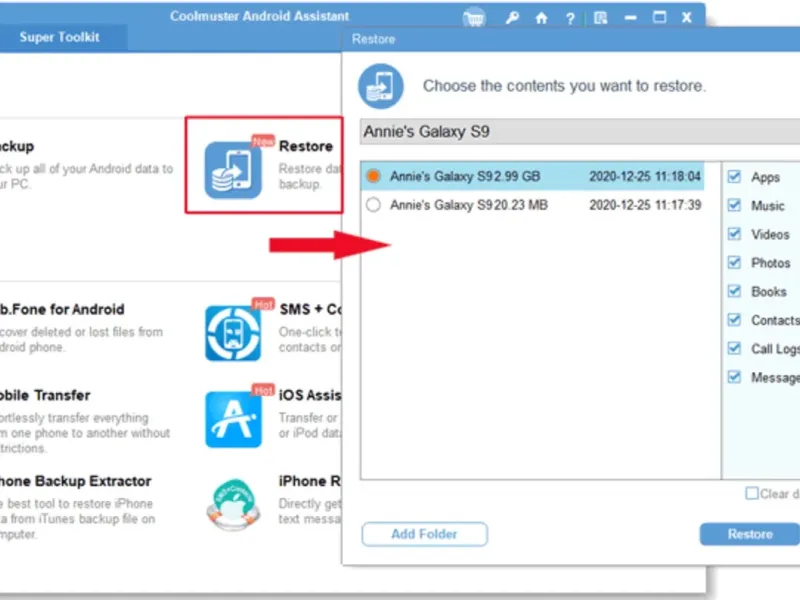The width and height of the screenshot is (800, 600).
Task: Click the iOS Assistant heading text
Action: coord(310,395)
